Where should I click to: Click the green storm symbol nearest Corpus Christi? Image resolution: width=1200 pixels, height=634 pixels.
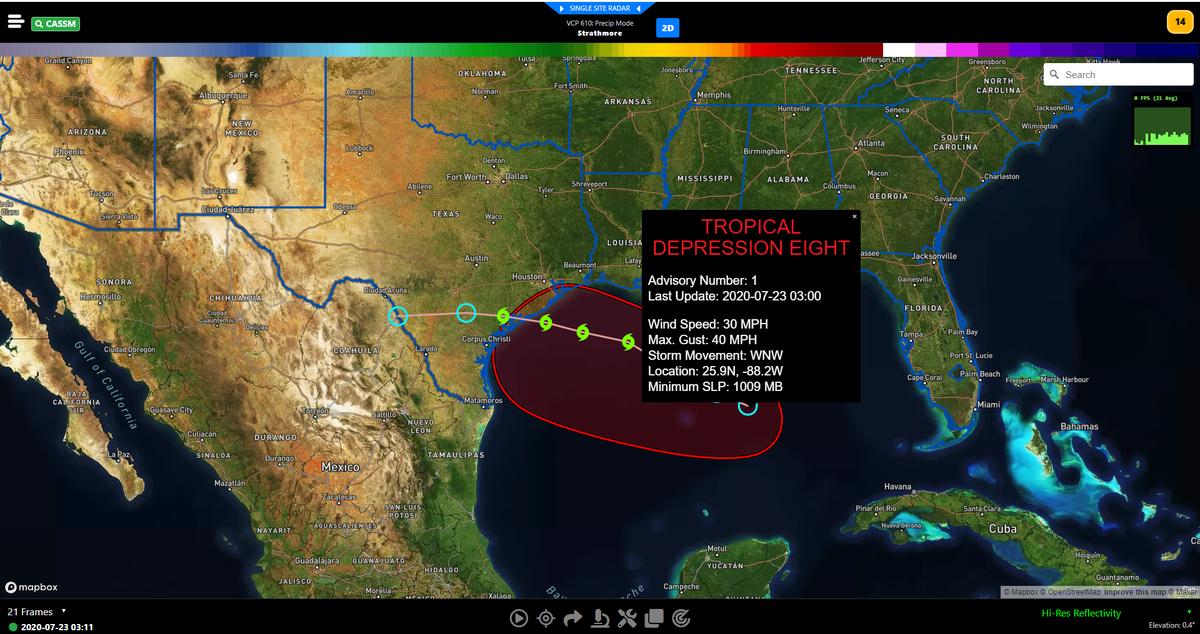[504, 316]
